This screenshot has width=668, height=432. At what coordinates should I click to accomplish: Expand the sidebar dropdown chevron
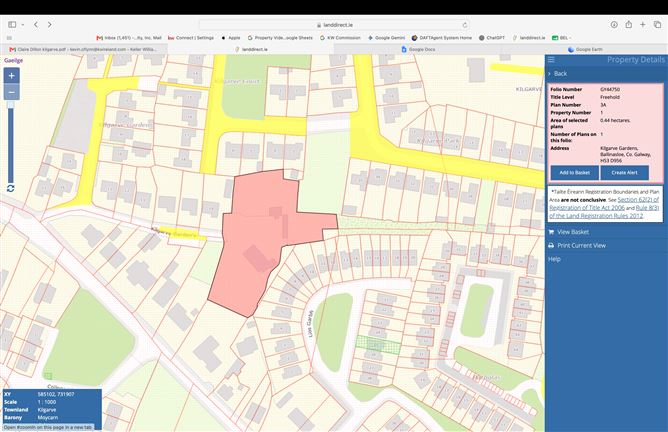tap(23, 25)
